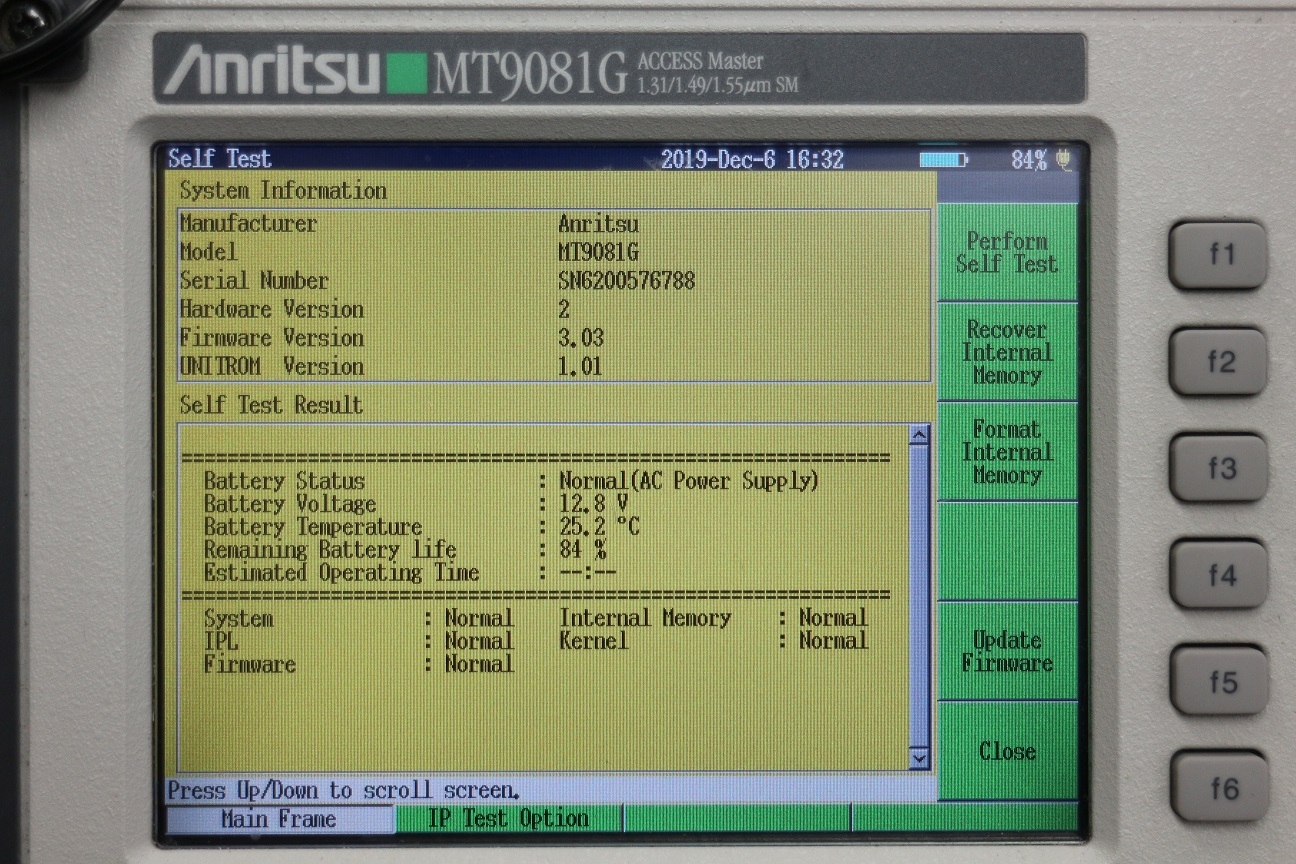This screenshot has height=864, width=1296.
Task: Click the Kernel result label
Action: pos(593,641)
